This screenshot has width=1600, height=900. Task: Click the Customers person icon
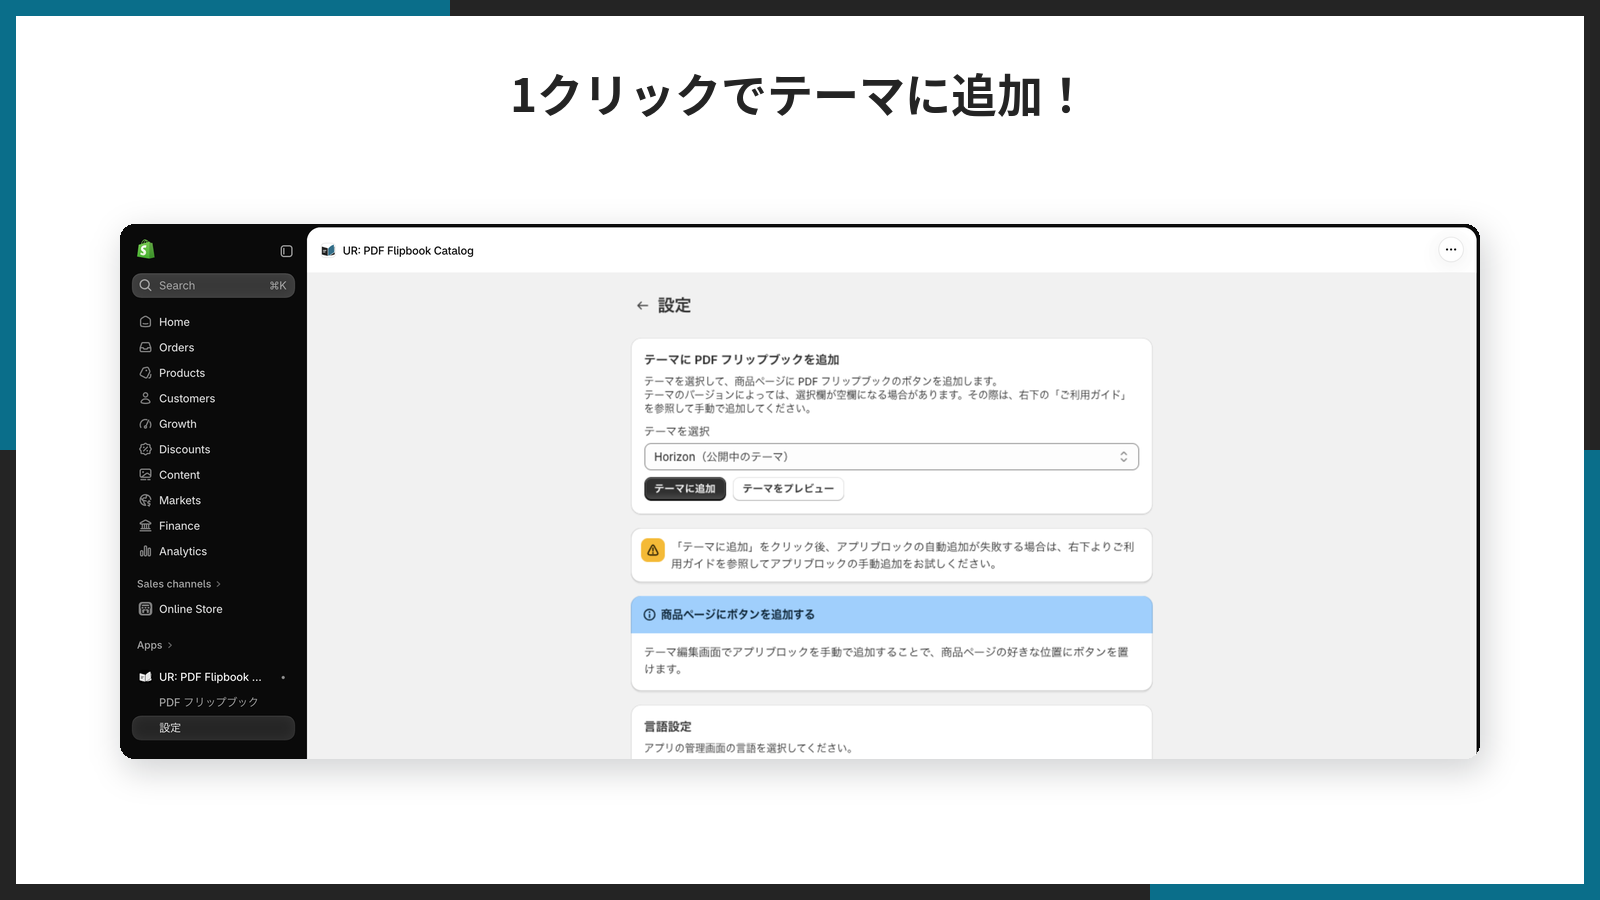pyautogui.click(x=146, y=398)
